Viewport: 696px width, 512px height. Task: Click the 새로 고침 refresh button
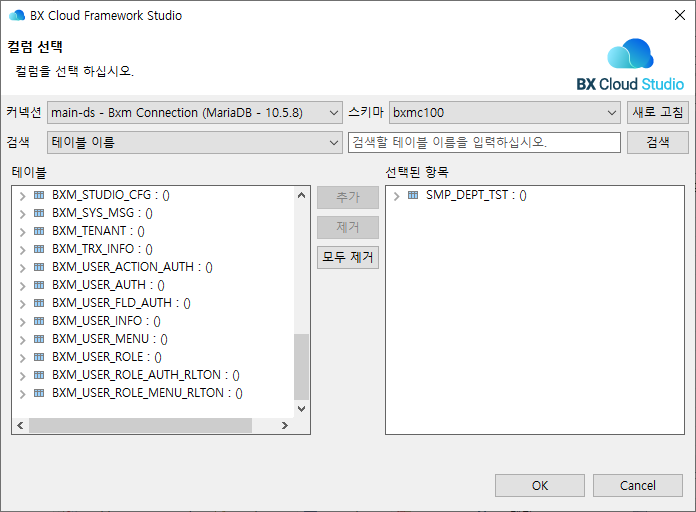(658, 113)
